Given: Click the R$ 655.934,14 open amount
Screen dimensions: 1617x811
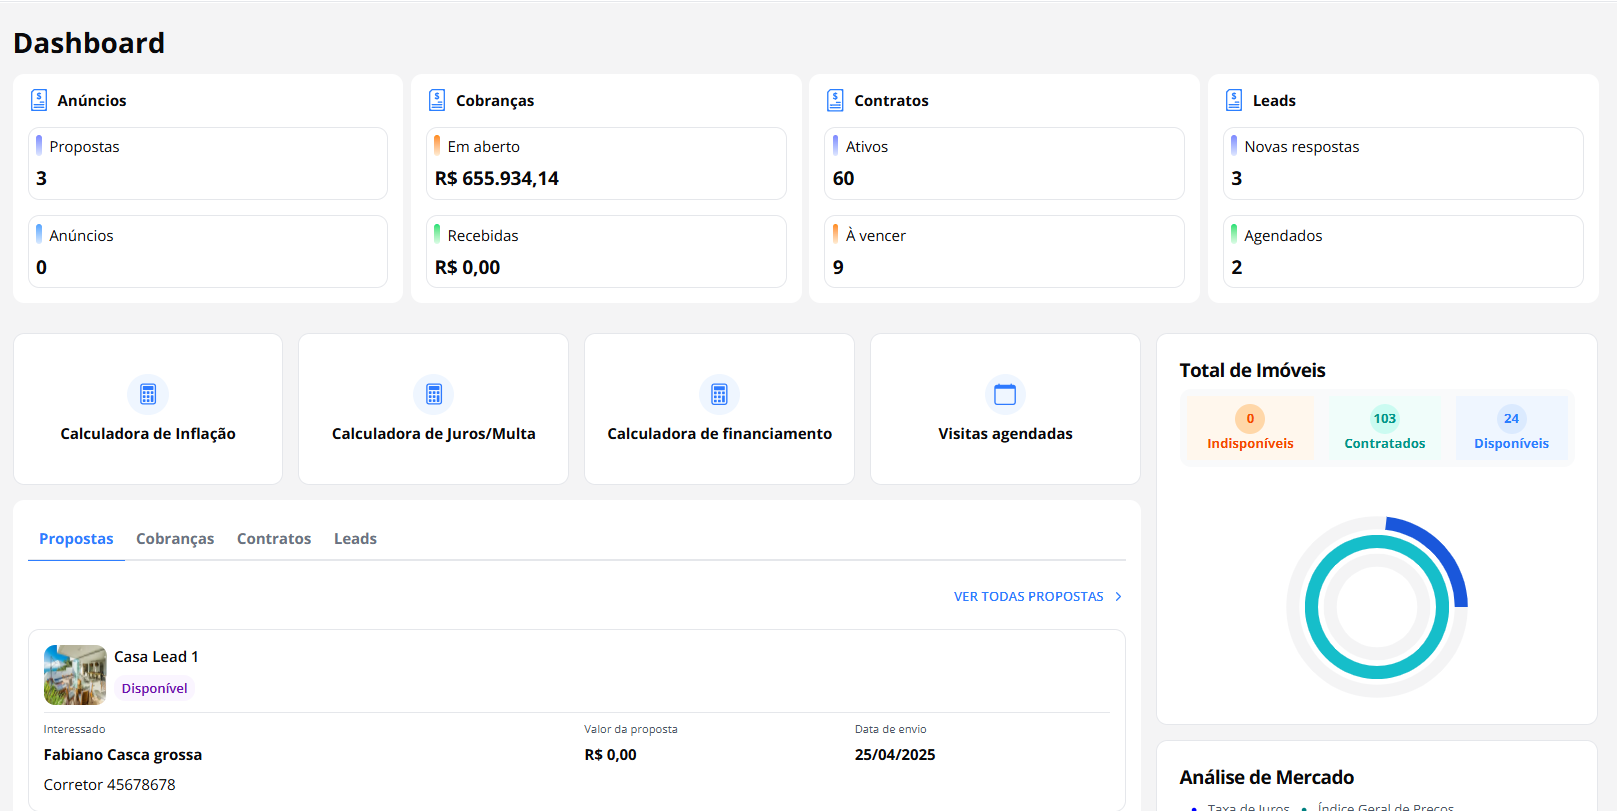Looking at the screenshot, I should pyautogui.click(x=497, y=179).
